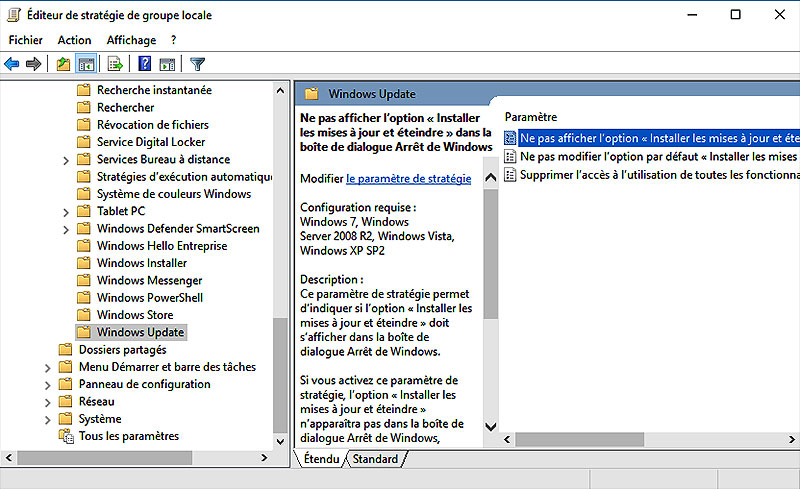Click the folder icon beside Recherche instantanée
The image size is (800, 489).
coord(83,90)
